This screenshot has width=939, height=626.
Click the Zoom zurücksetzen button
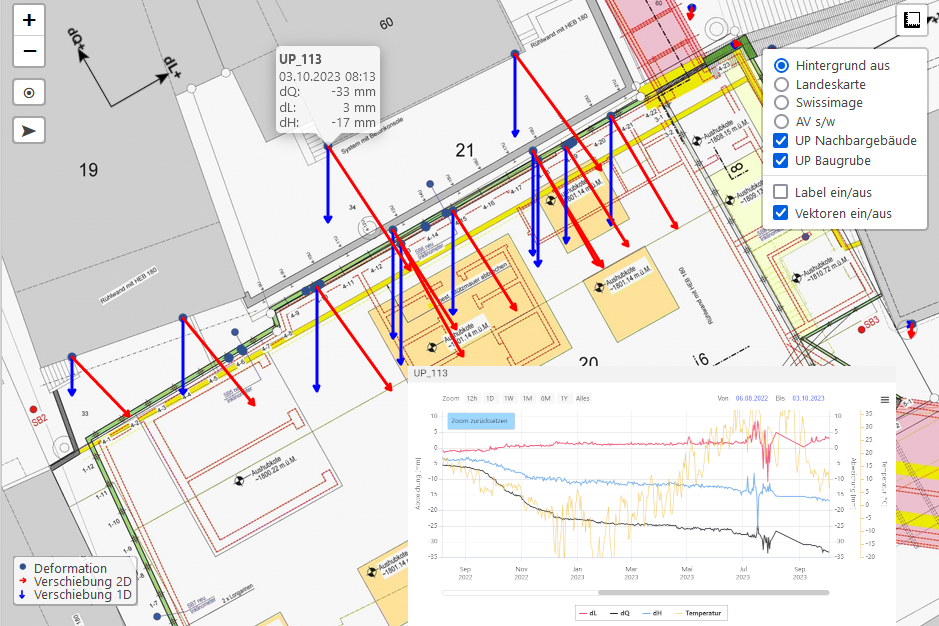click(x=481, y=421)
